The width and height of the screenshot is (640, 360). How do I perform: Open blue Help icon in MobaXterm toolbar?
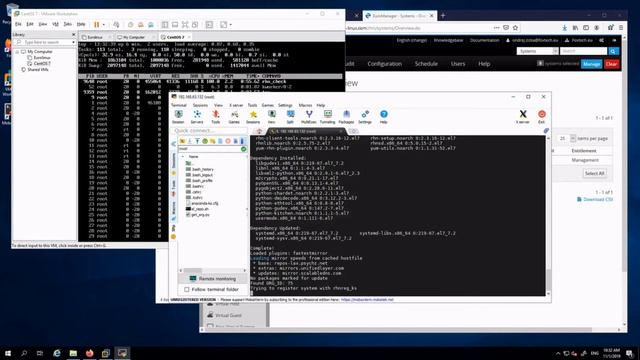pyautogui.click(x=384, y=116)
